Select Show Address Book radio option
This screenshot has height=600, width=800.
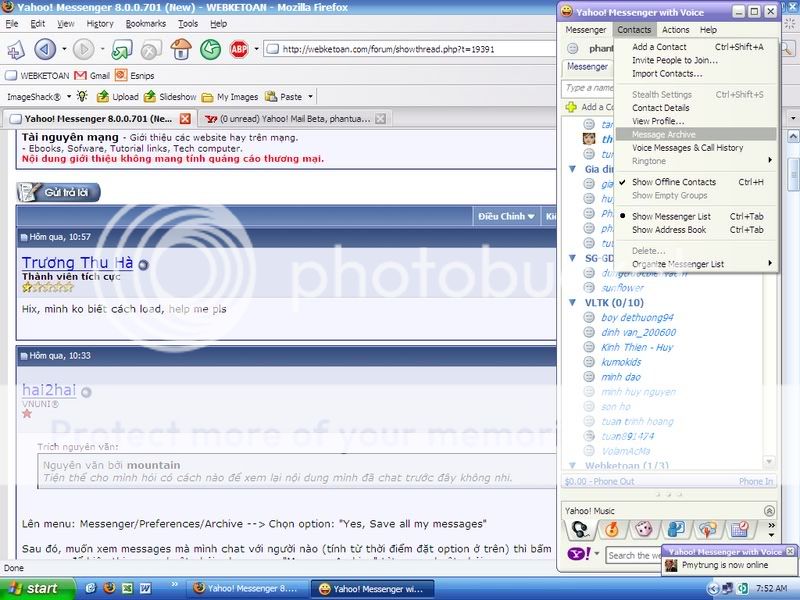[668, 230]
